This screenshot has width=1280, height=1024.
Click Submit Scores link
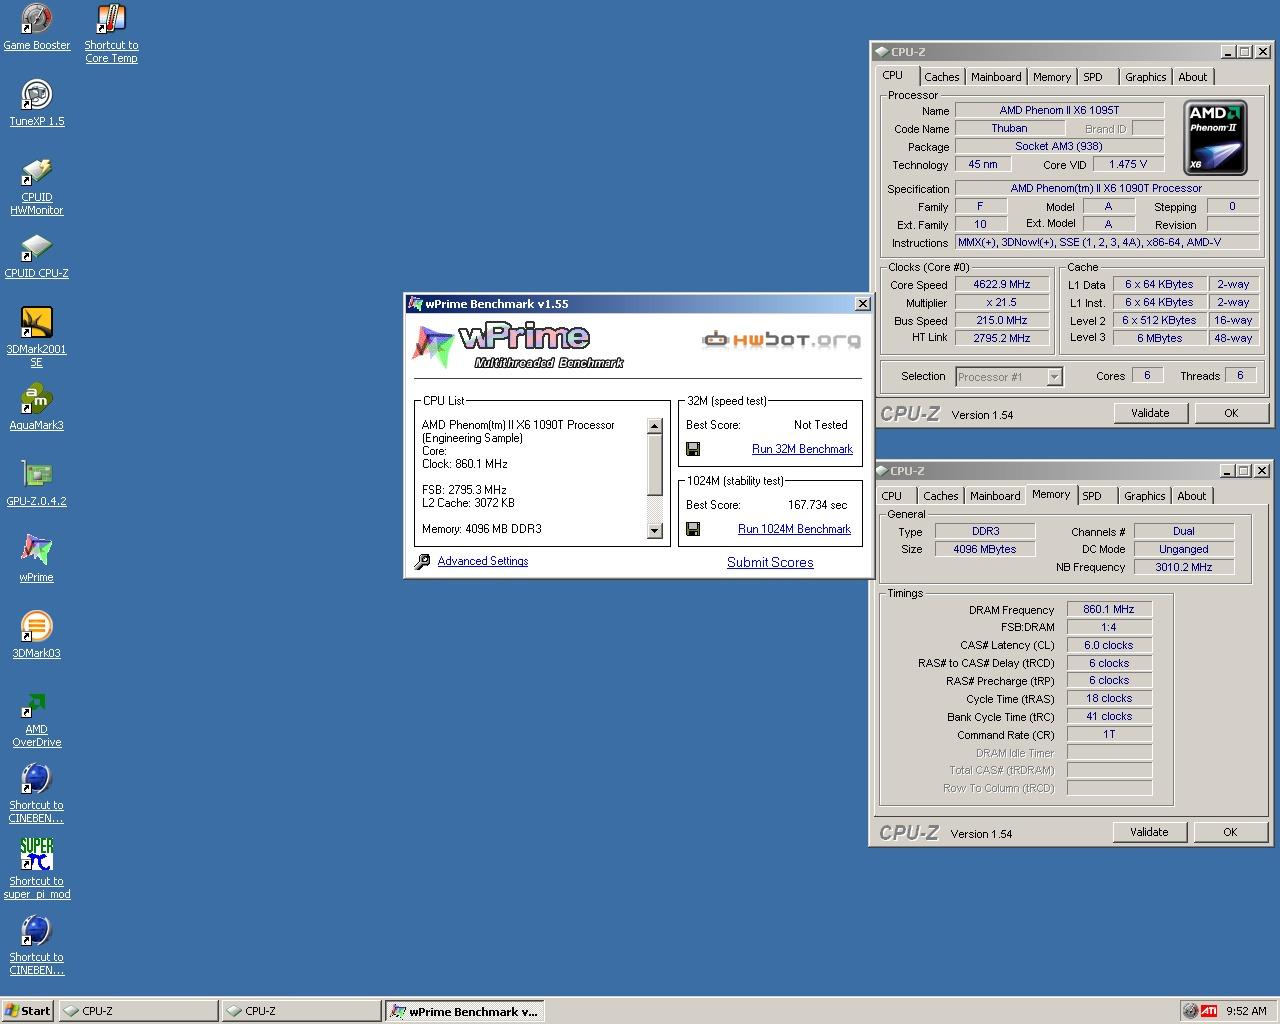(x=770, y=562)
